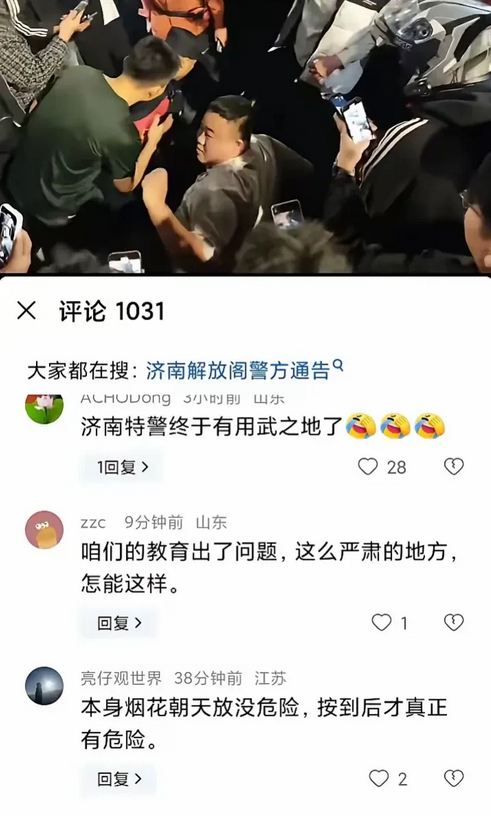Open 亮仔观世界 profile avatar
The height and width of the screenshot is (816, 491).
(x=44, y=686)
